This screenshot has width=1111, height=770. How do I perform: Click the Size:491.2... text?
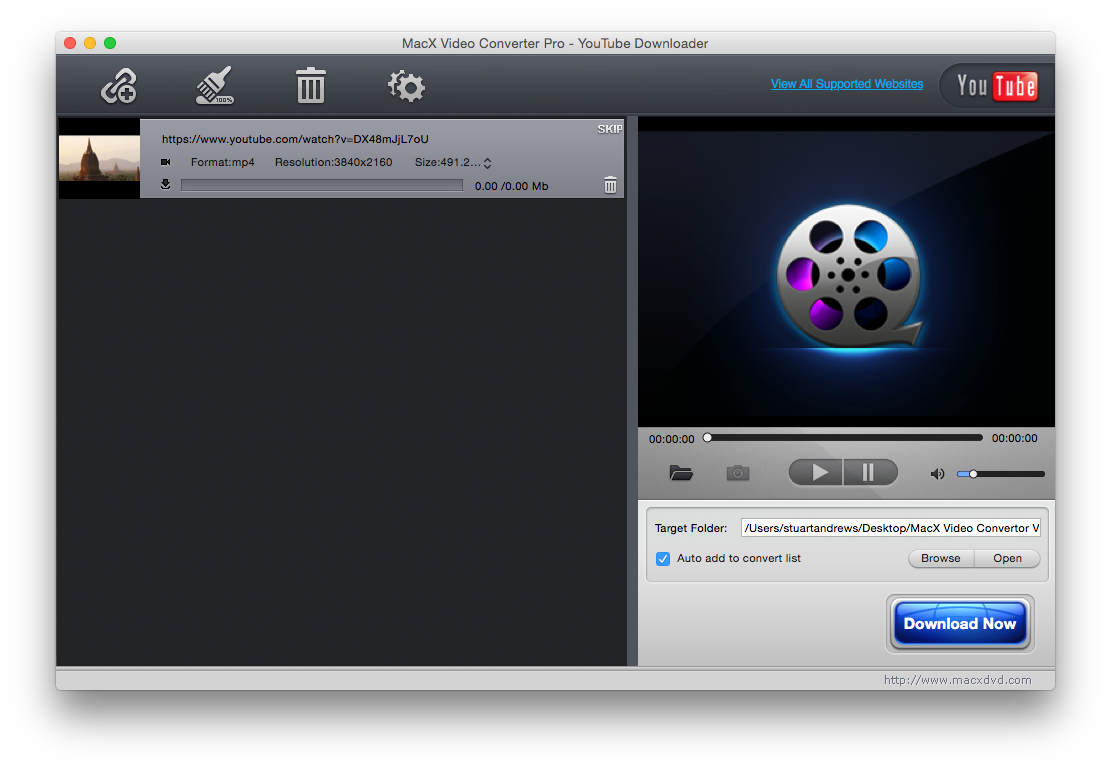coord(448,162)
